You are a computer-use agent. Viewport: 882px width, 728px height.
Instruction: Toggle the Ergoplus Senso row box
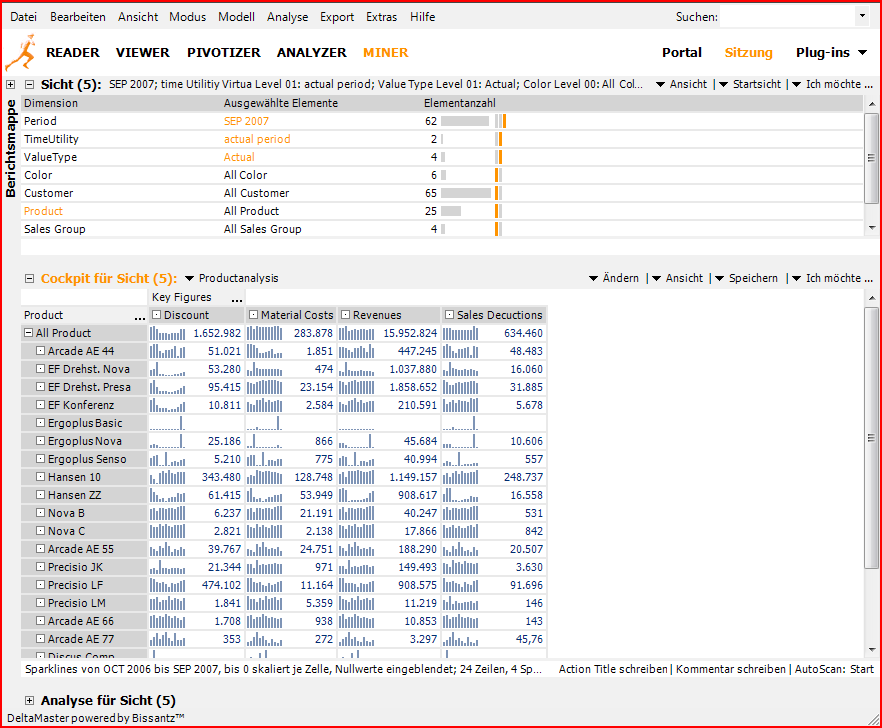[x=40, y=459]
